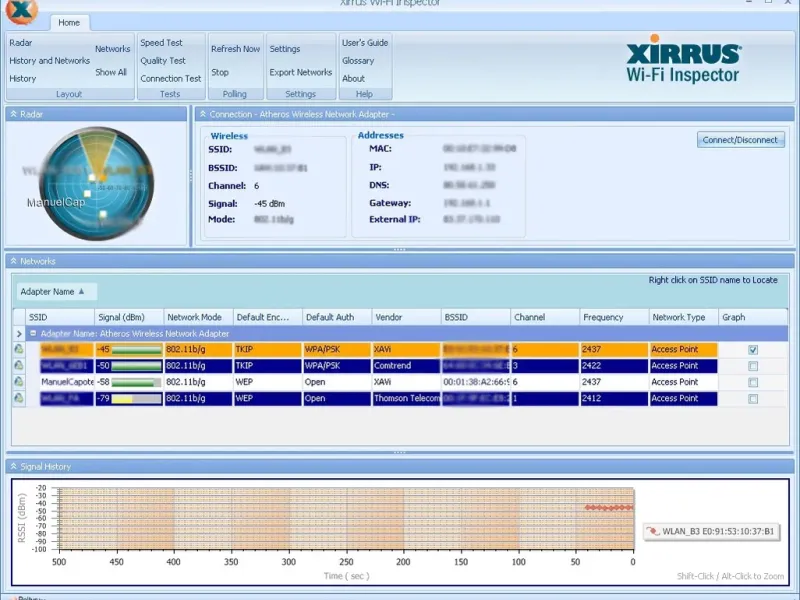Click the WLAN_B3 legend icon in Signal History
The image size is (800, 600).
(x=653, y=532)
